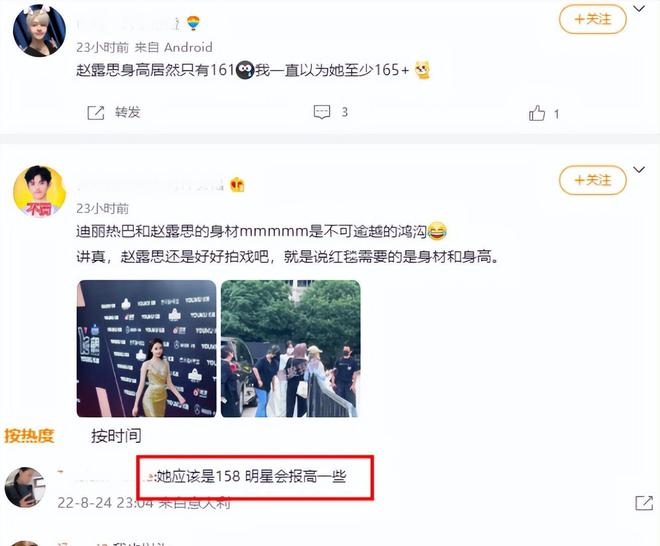Open second poster's yellow avatar profile
This screenshot has height=546, width=660.
(40, 192)
